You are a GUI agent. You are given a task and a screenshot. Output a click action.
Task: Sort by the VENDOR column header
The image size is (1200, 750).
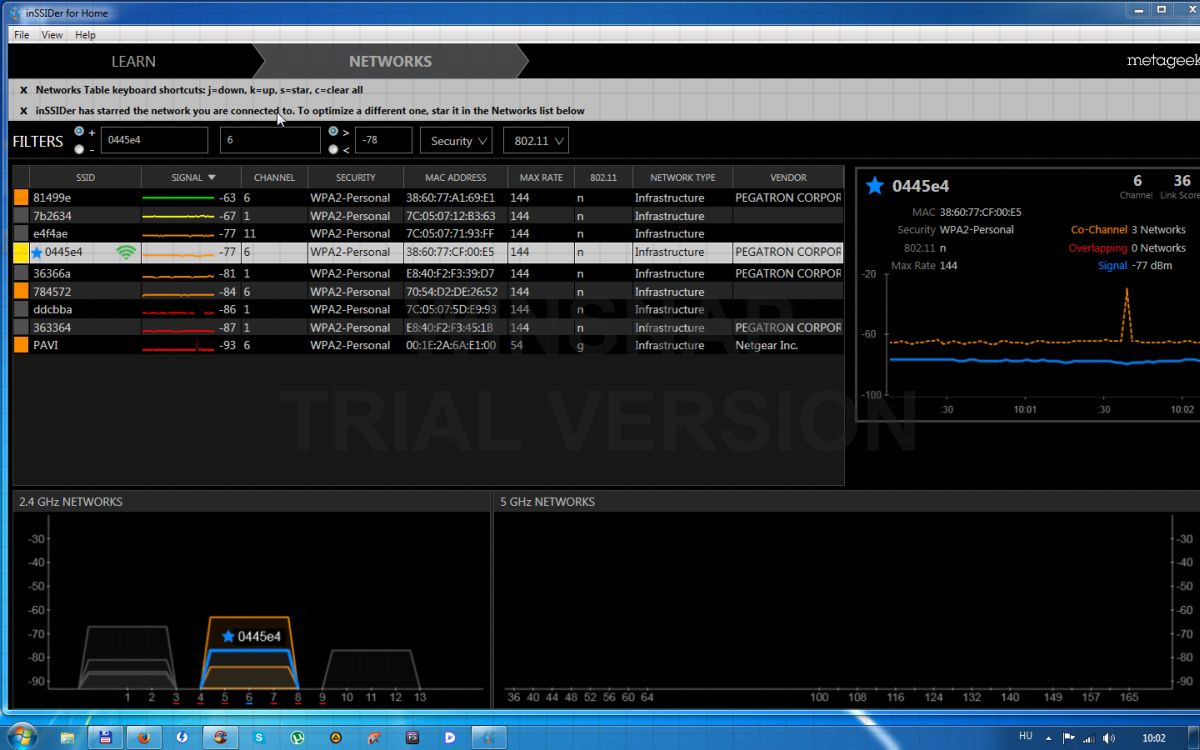click(788, 177)
